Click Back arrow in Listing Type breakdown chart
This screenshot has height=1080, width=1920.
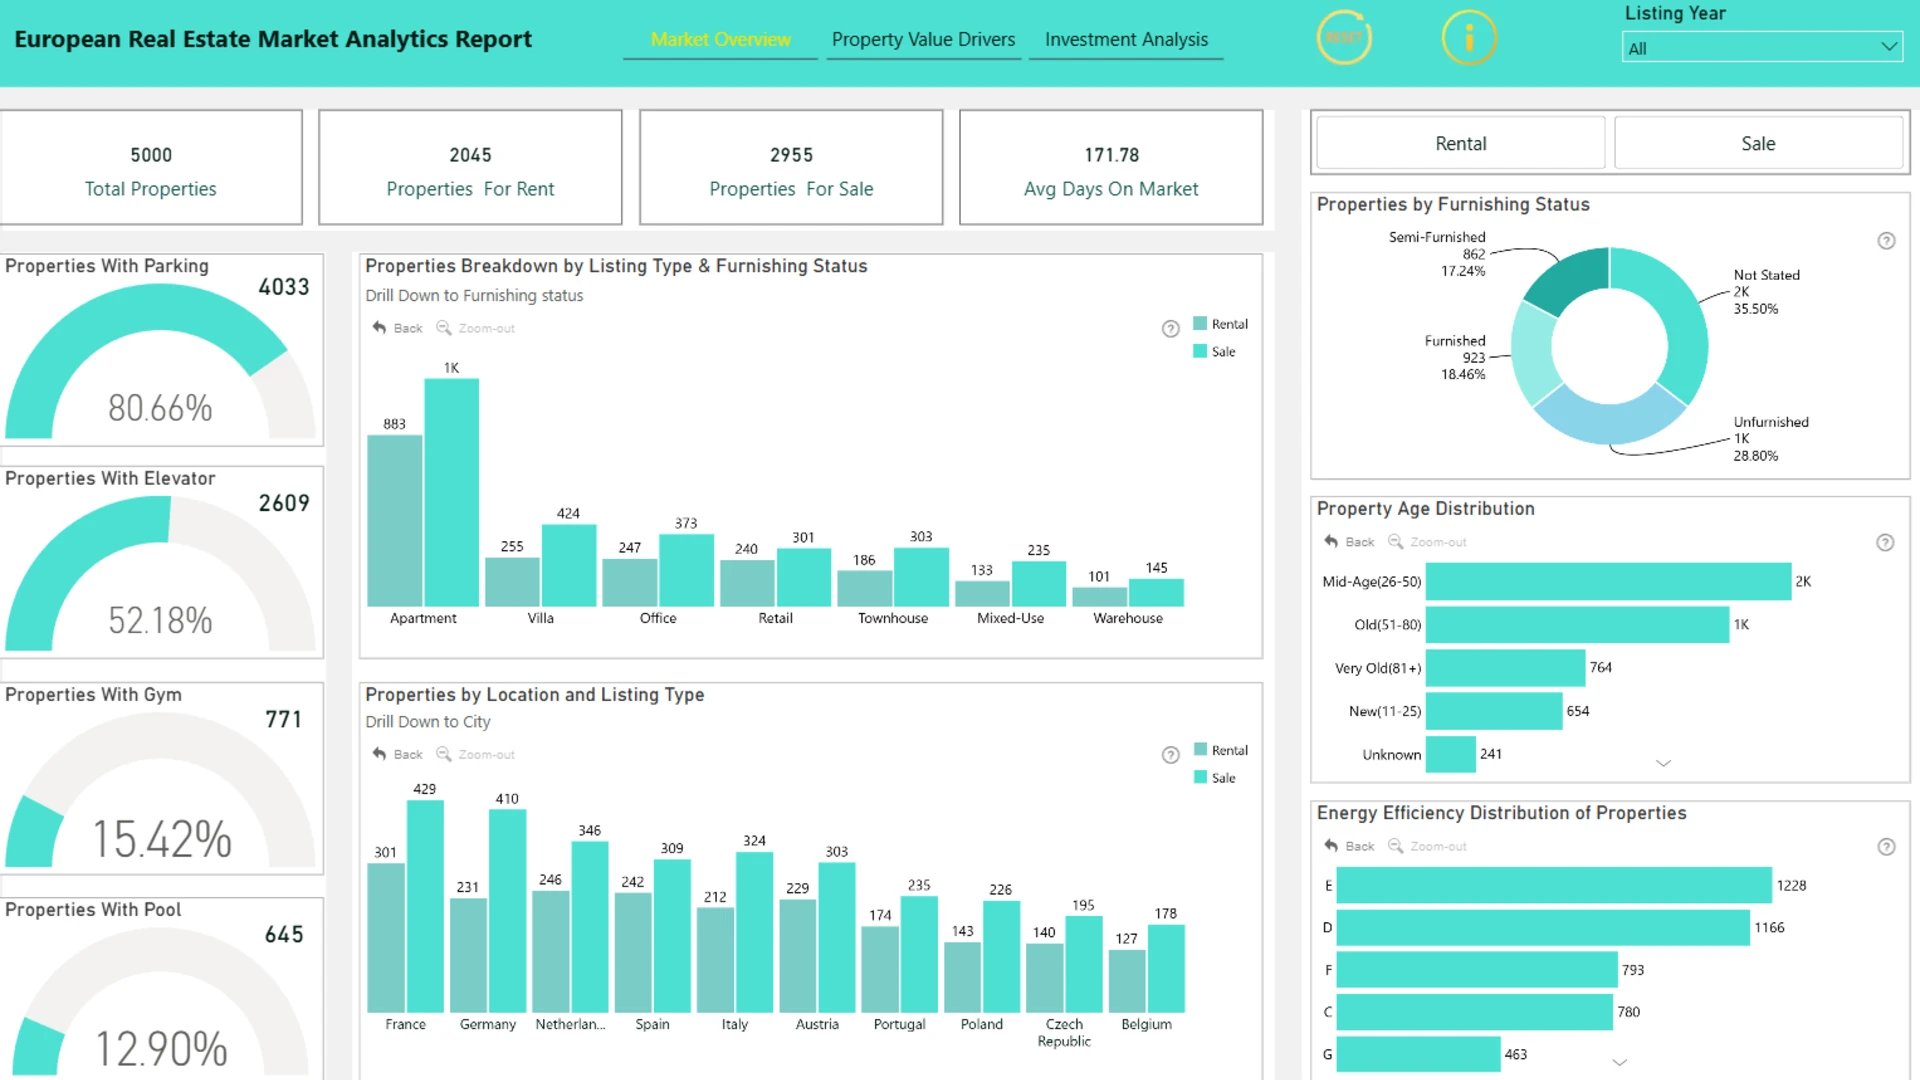pos(379,327)
